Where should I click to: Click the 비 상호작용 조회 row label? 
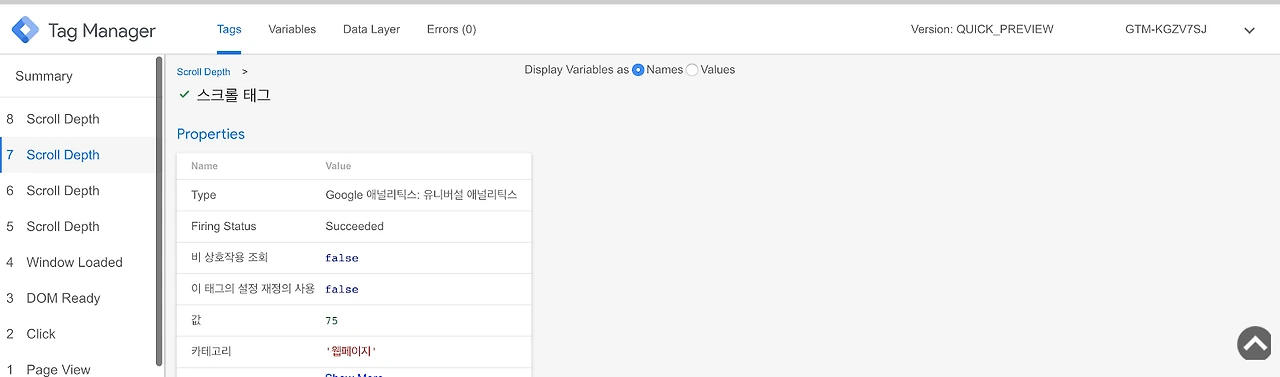229,257
